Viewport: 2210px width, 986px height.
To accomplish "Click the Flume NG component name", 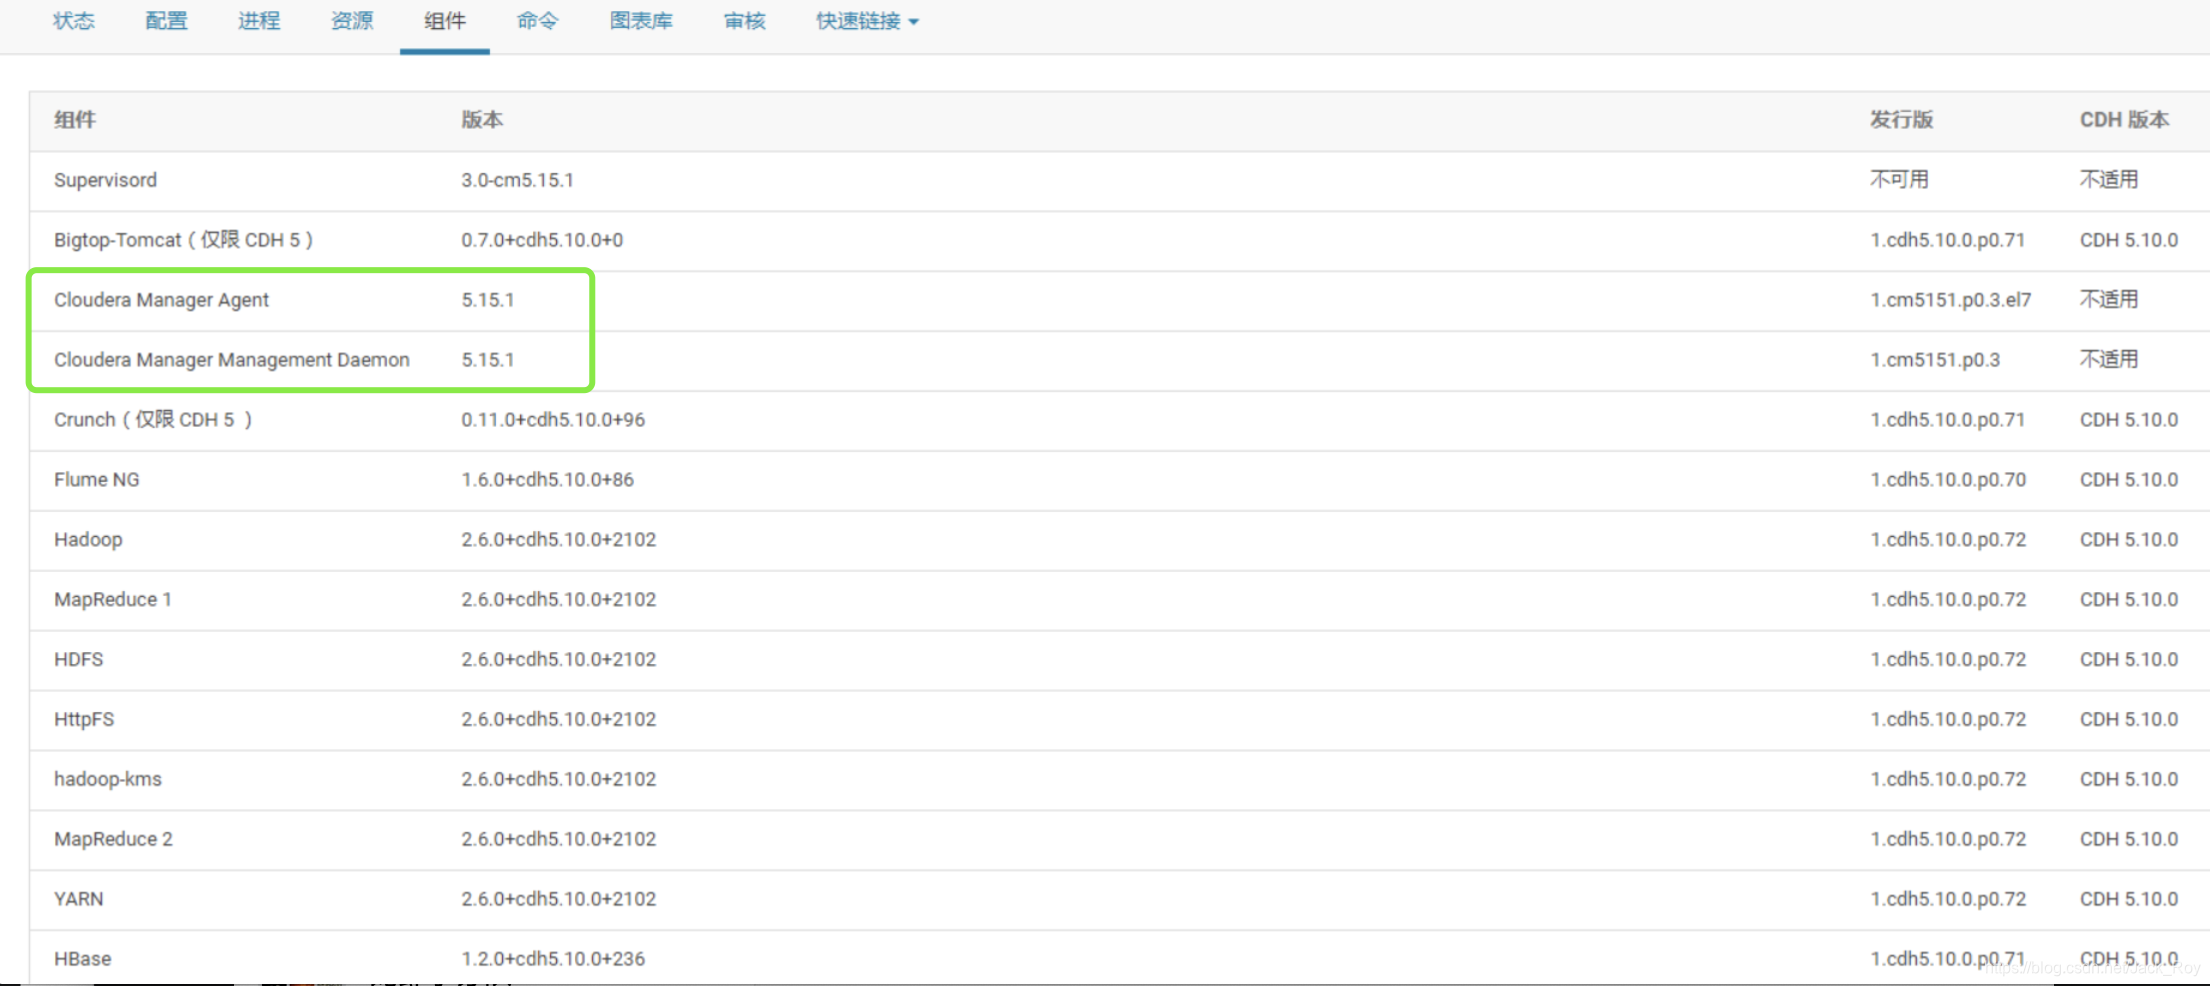I will pos(97,480).
